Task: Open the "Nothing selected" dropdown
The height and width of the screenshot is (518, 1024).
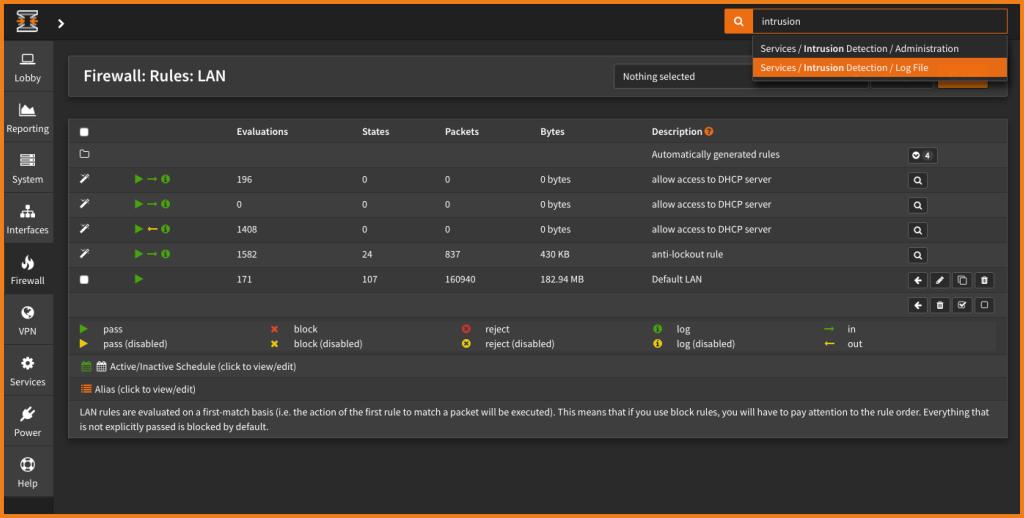Action: coord(690,77)
